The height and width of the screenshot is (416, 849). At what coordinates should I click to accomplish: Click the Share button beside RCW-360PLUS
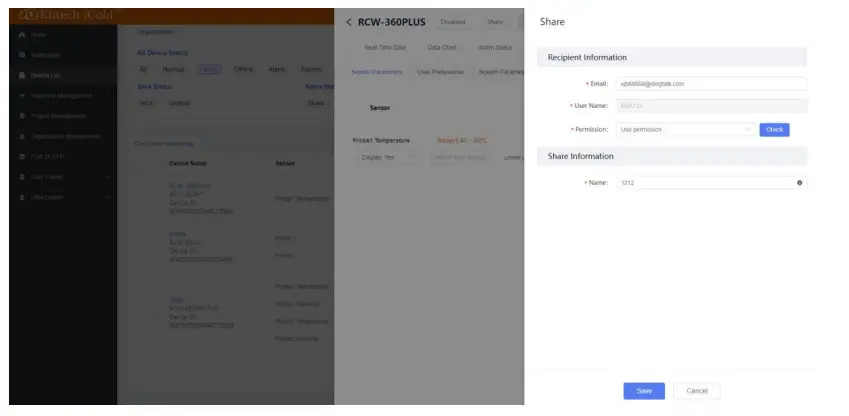495,22
